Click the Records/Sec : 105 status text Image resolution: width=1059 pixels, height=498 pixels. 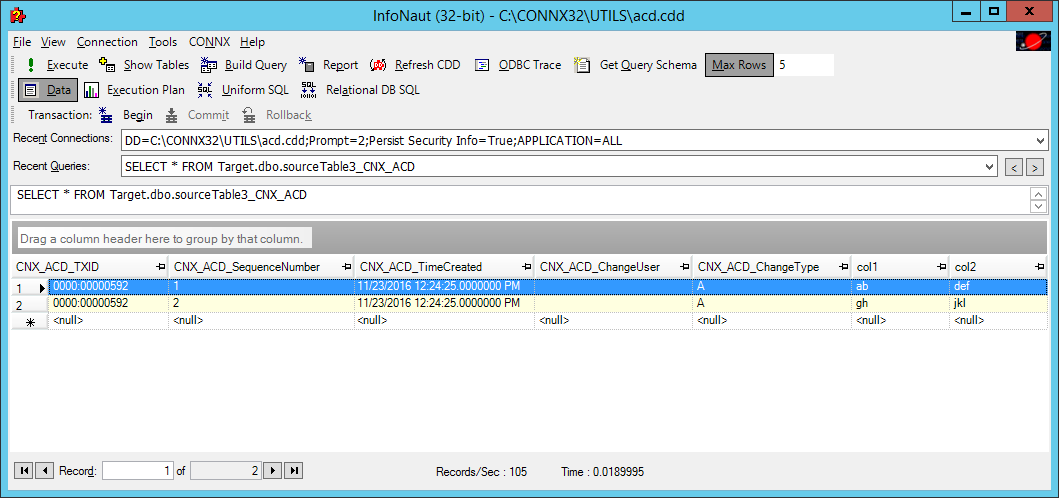pos(482,472)
